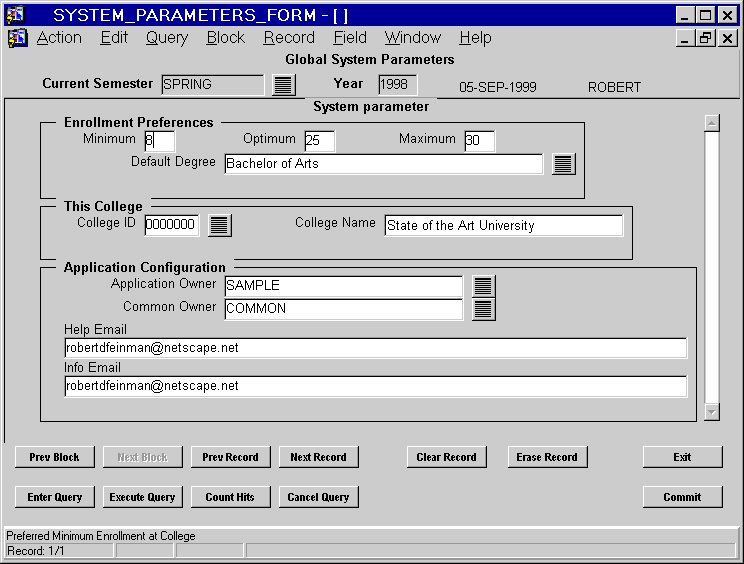Open the Query menu

(x=167, y=37)
